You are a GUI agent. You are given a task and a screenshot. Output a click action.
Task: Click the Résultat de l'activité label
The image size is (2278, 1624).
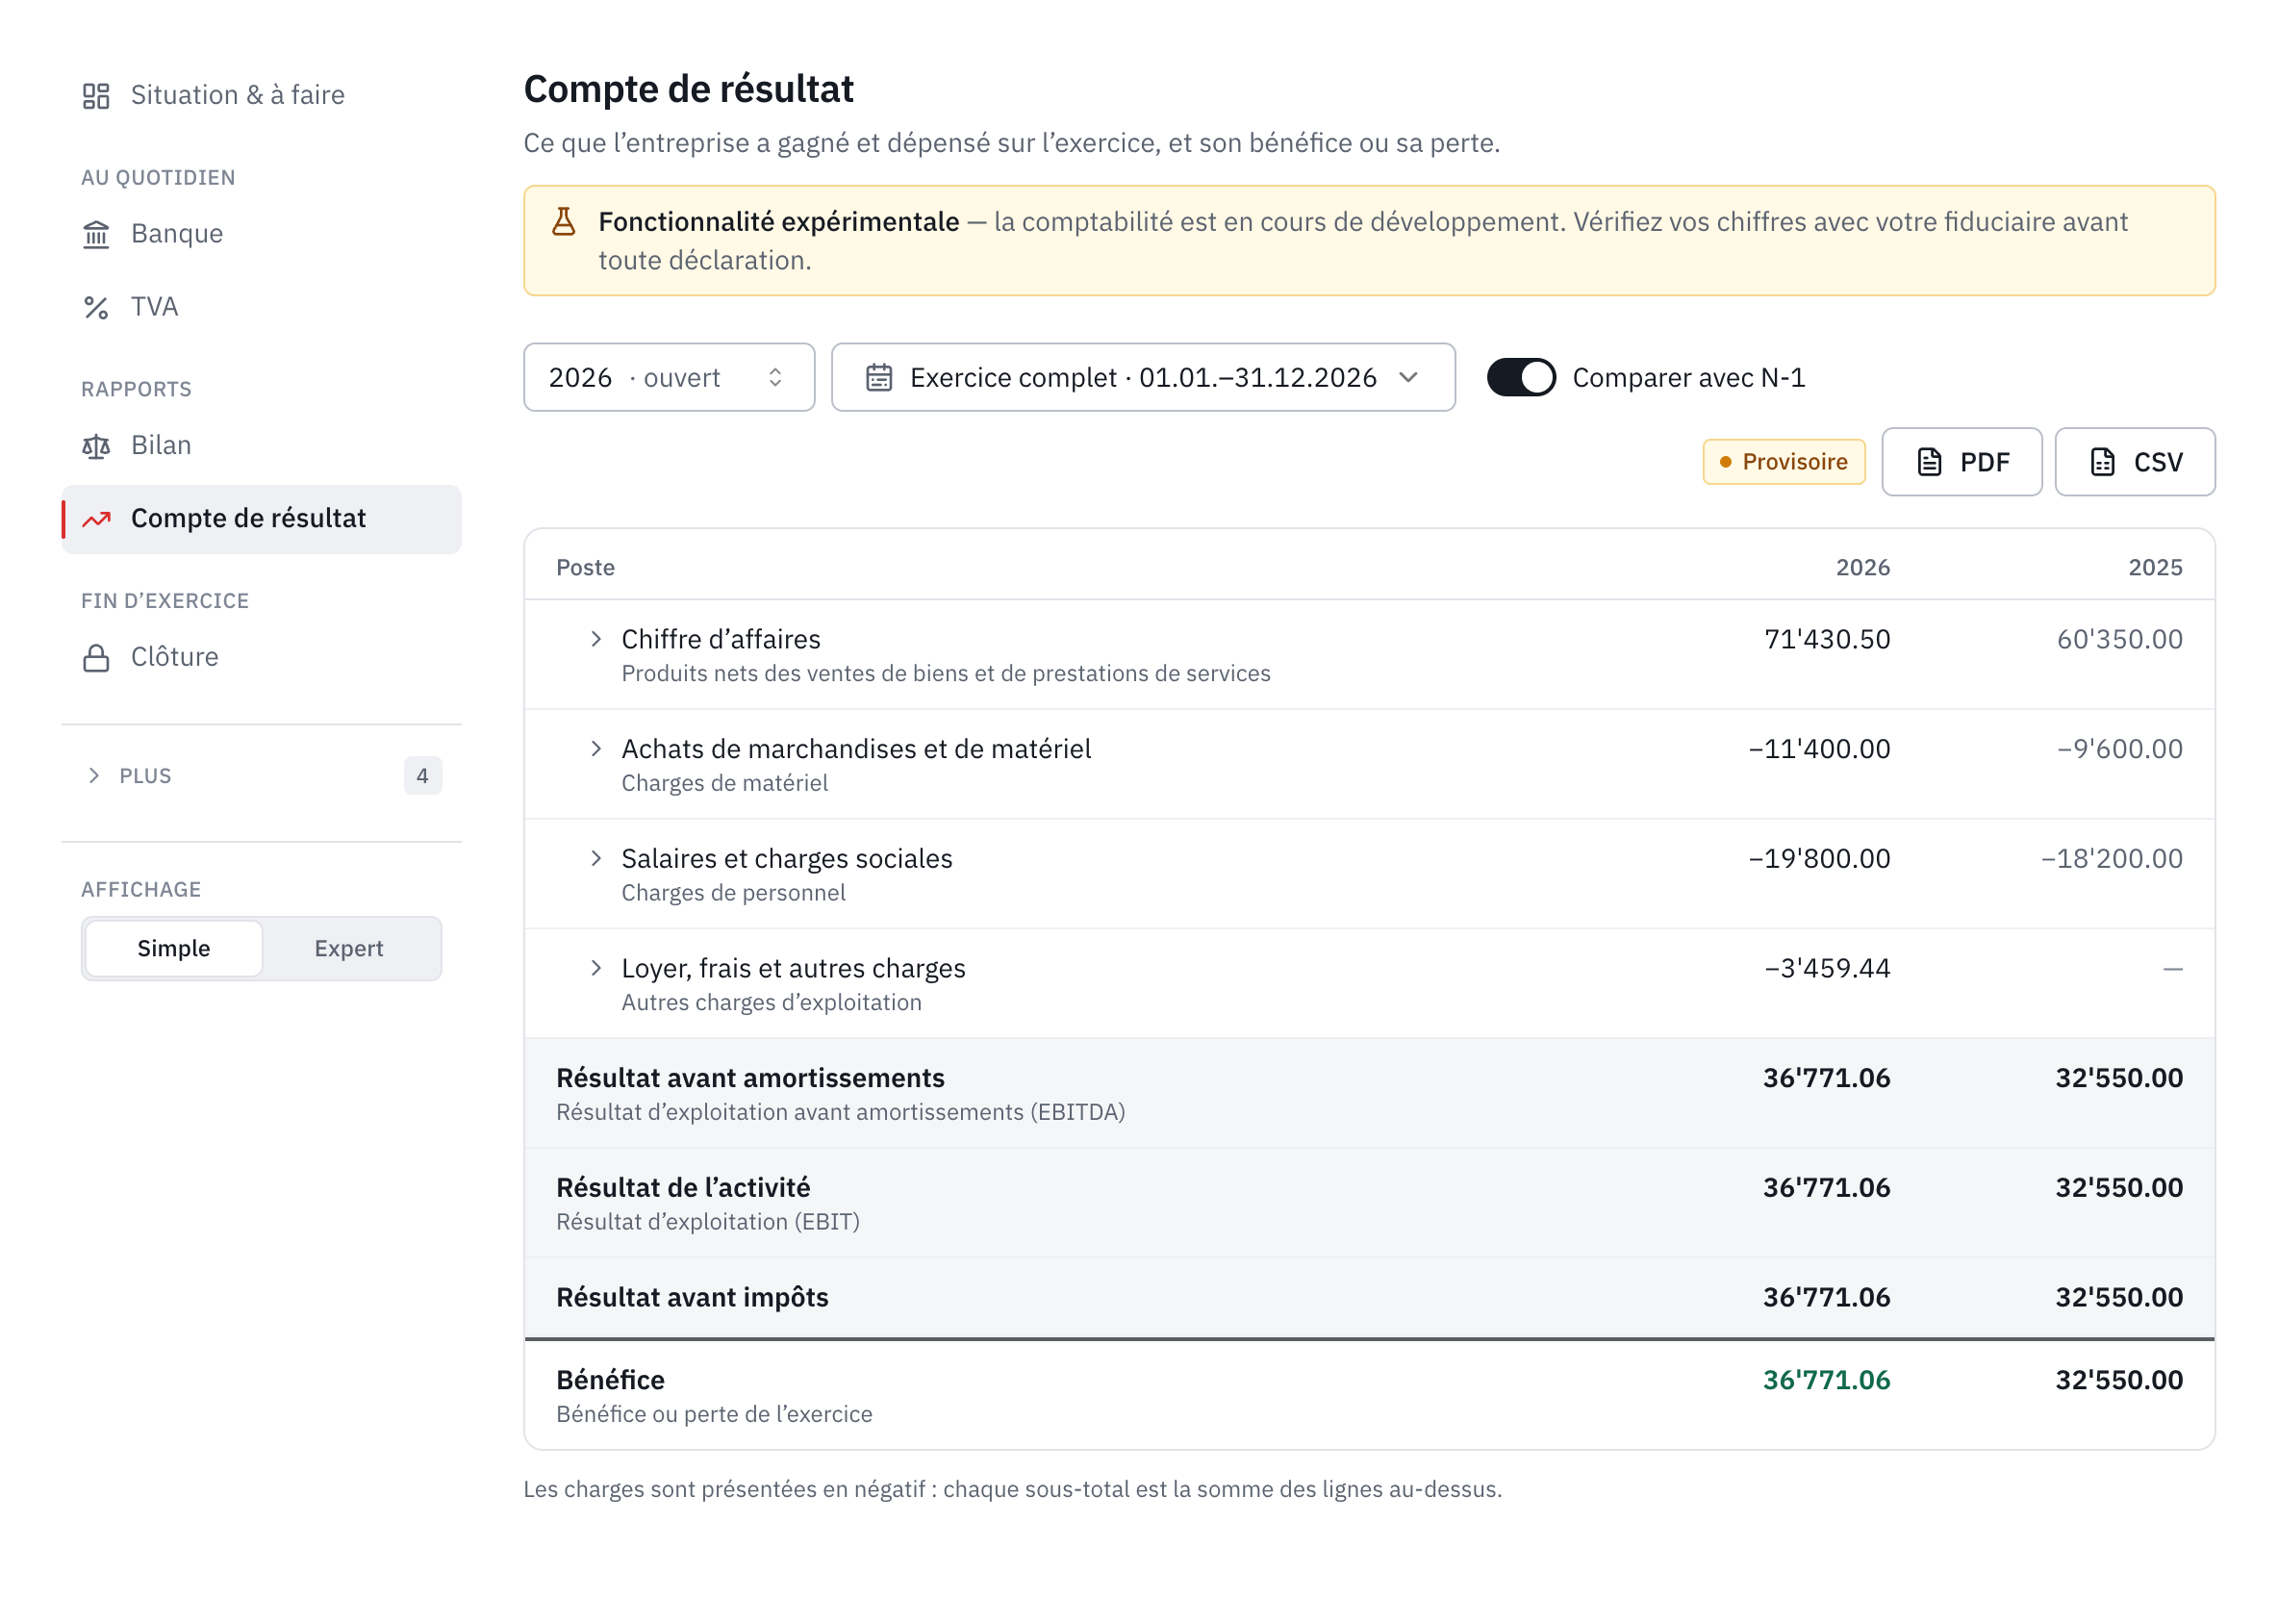tap(683, 1187)
